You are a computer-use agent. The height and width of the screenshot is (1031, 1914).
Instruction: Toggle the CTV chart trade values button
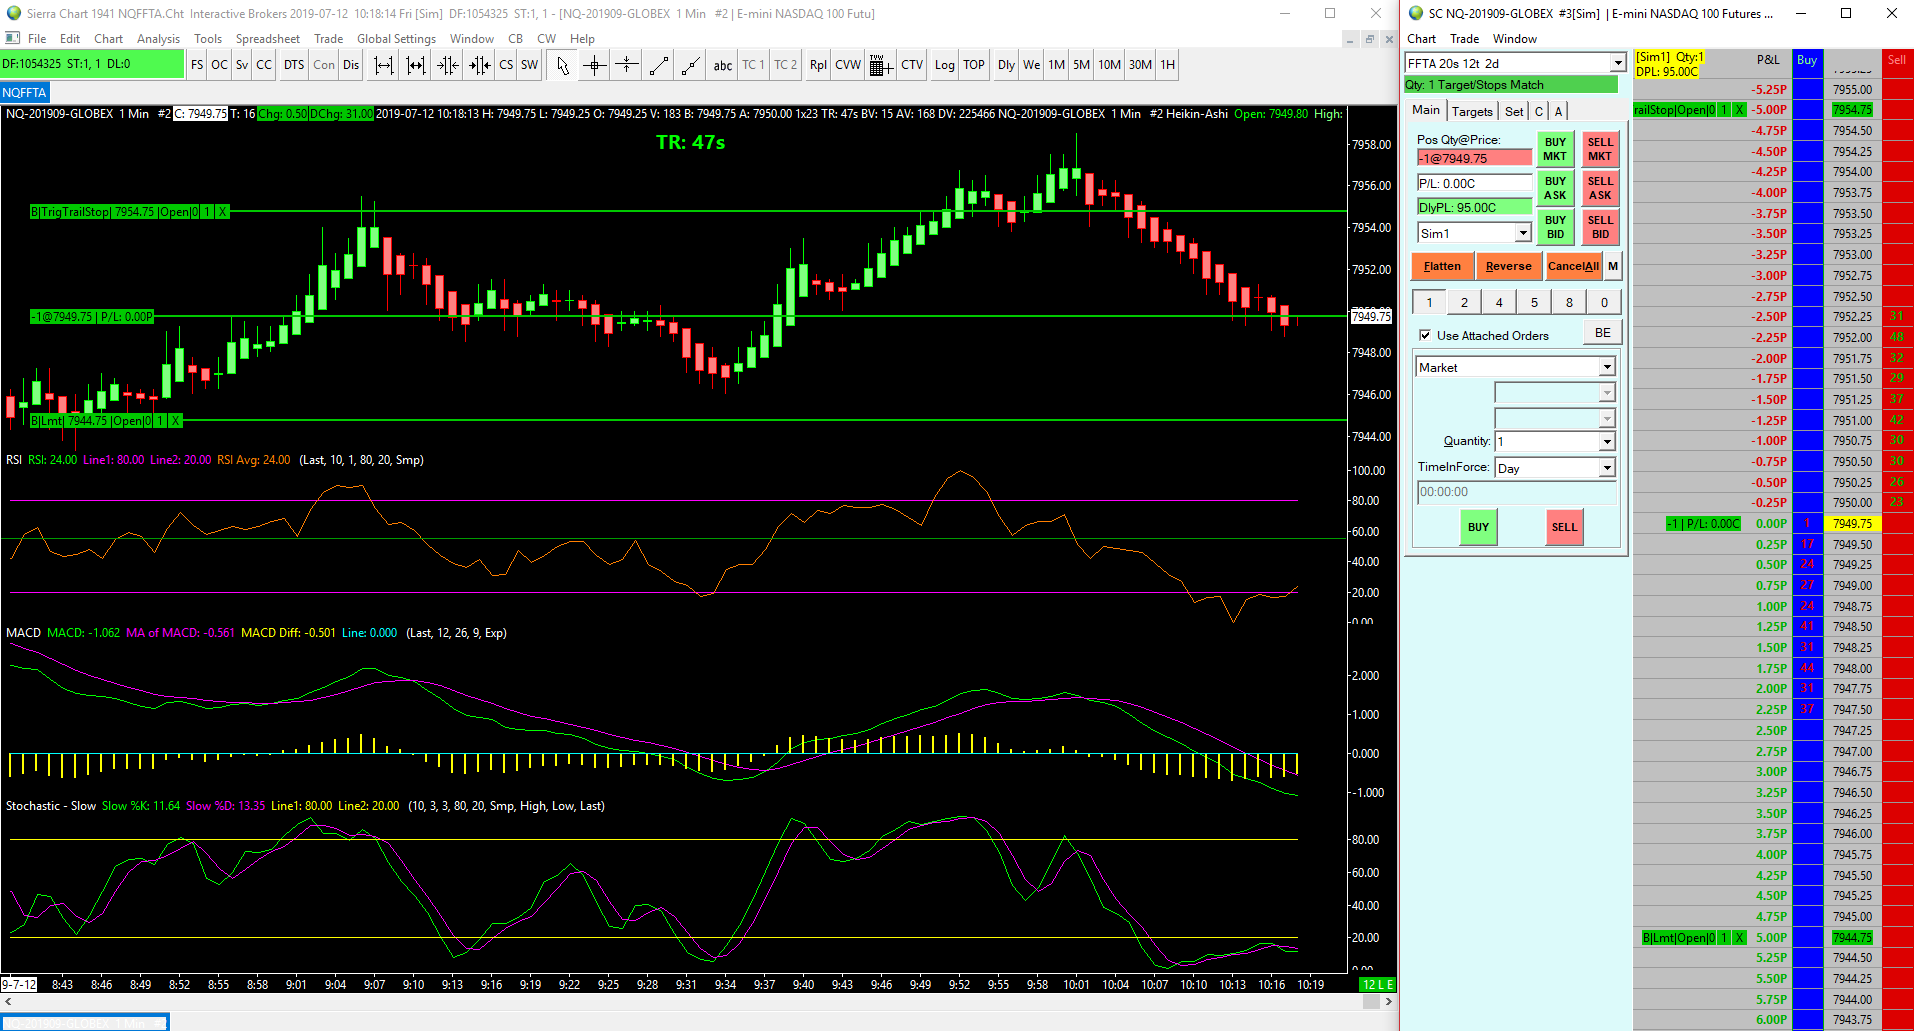tap(912, 65)
